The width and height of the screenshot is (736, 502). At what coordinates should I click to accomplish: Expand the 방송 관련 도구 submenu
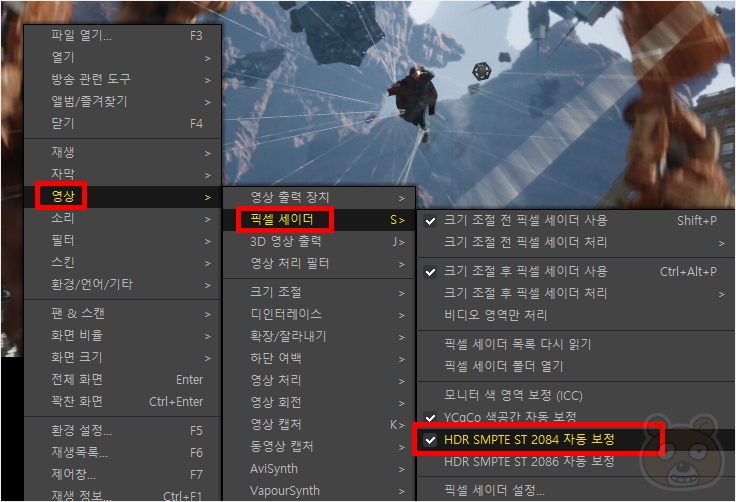tap(123, 80)
